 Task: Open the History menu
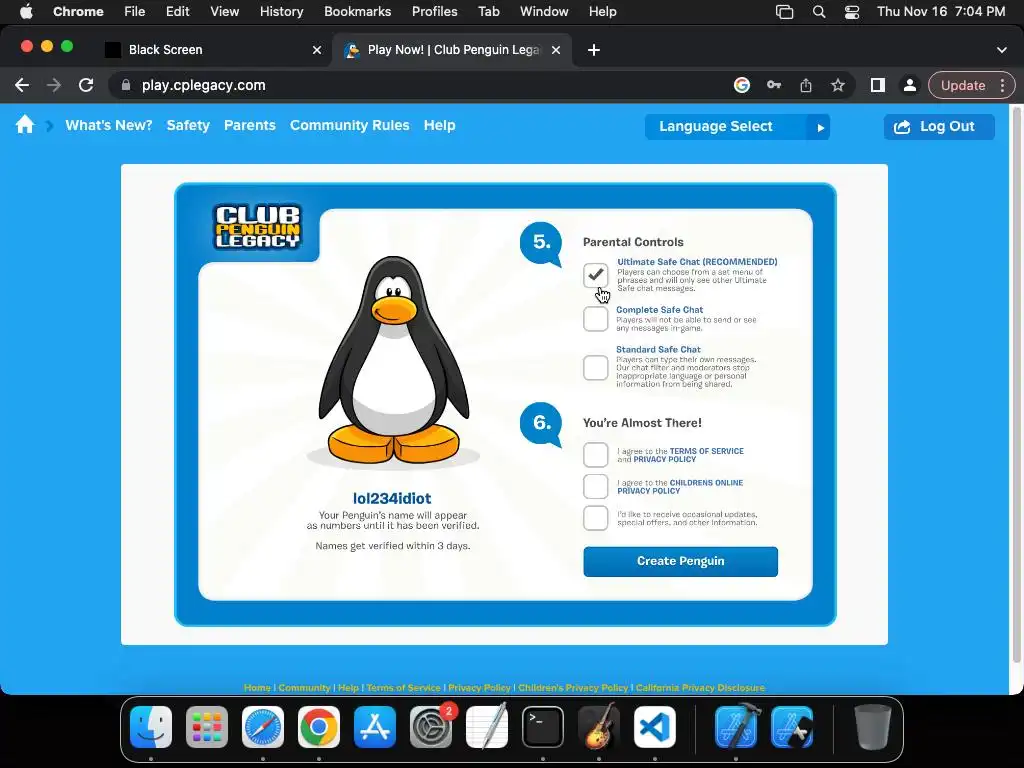click(281, 12)
